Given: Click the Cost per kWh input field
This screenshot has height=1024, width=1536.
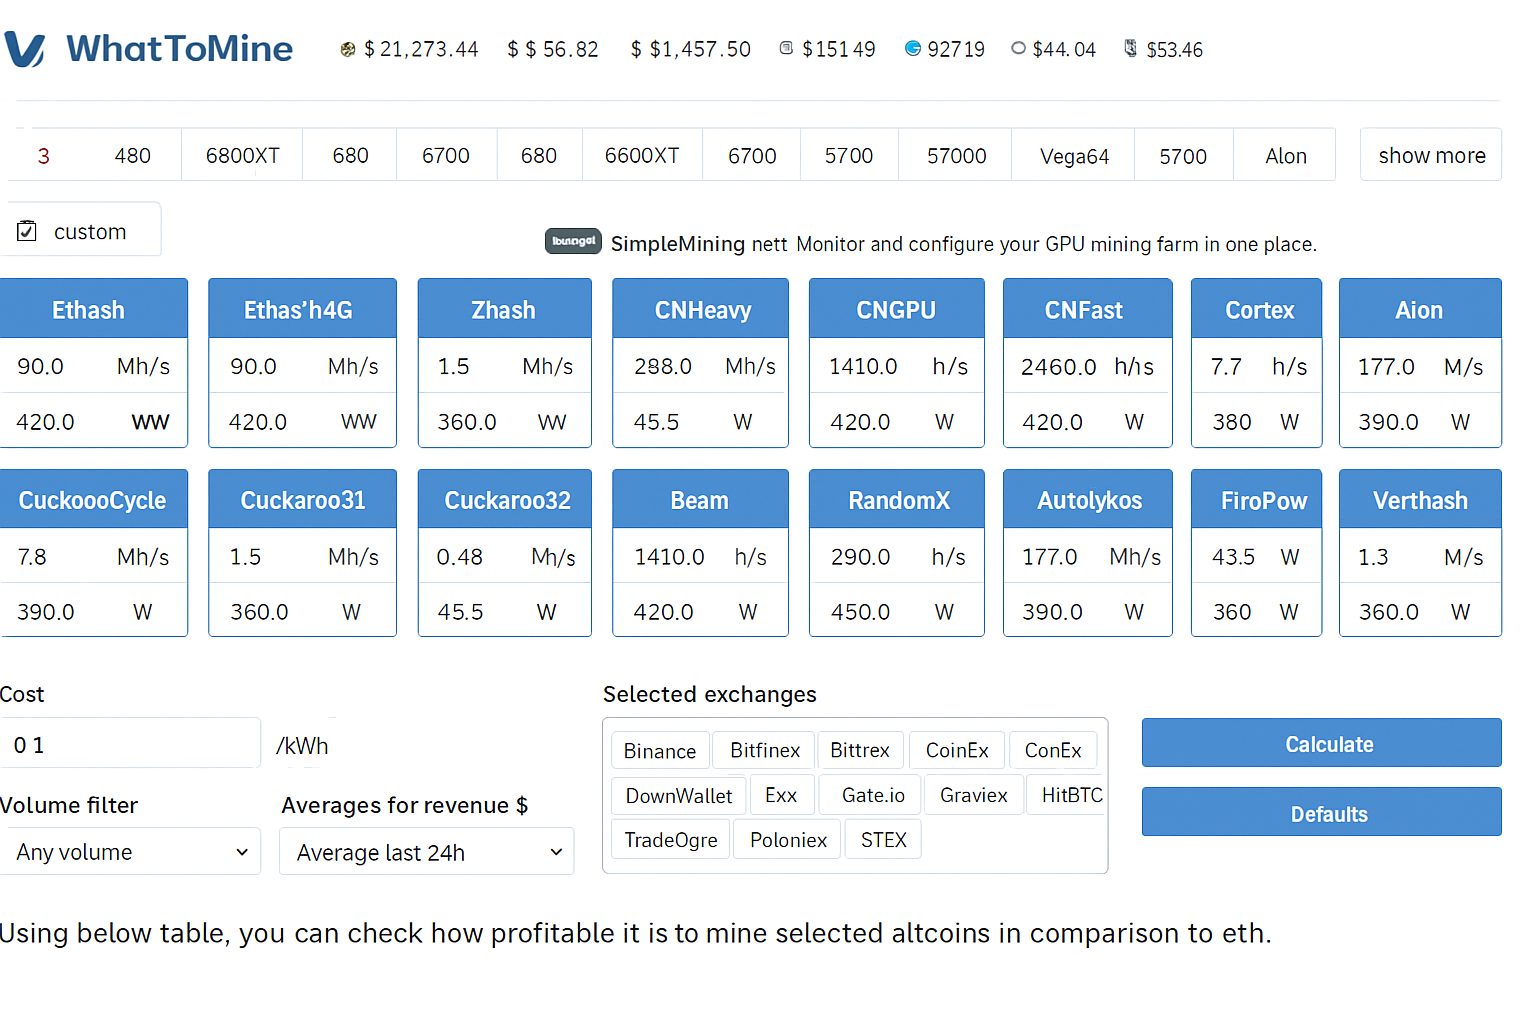Looking at the screenshot, I should (132, 745).
